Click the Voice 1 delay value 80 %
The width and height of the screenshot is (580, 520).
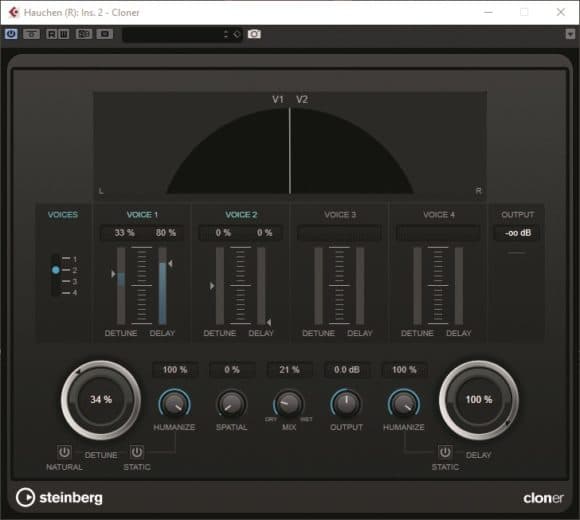166,233
